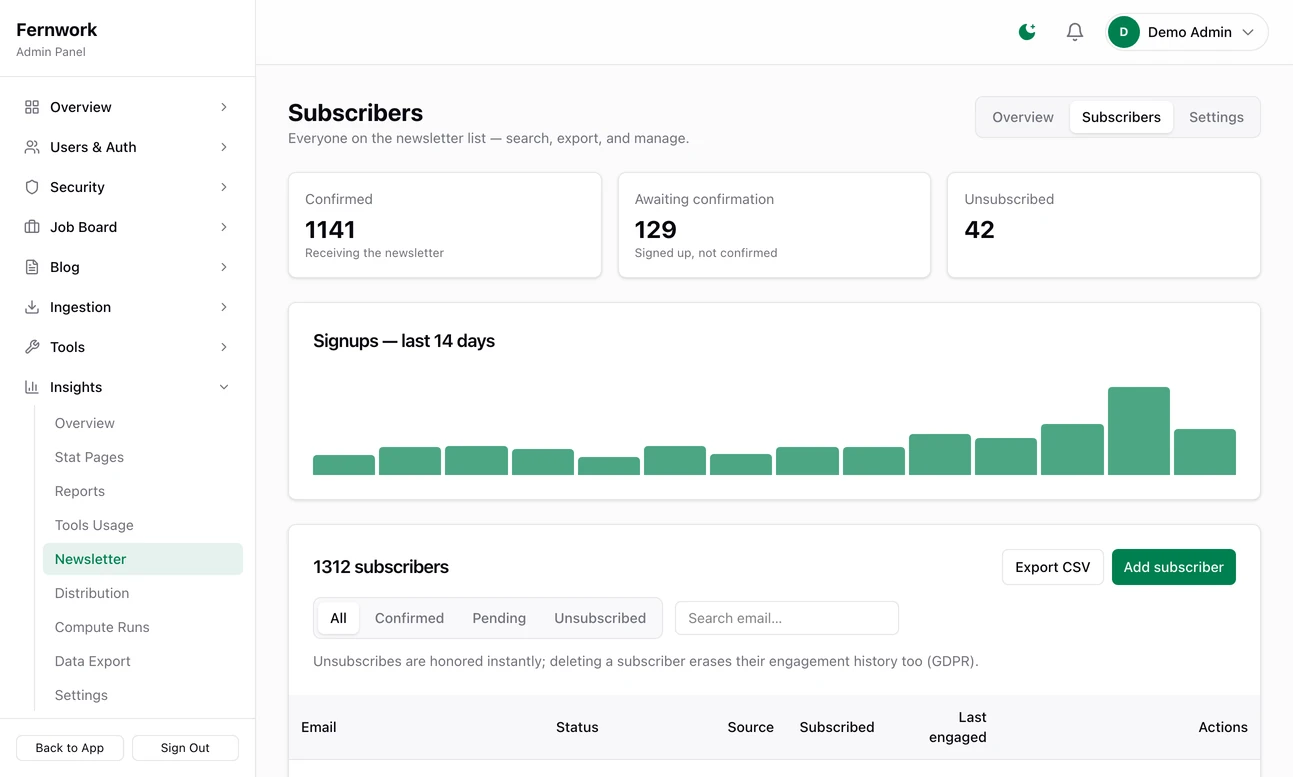The height and width of the screenshot is (777, 1293).
Task: Click the Blog document icon
Action: click(x=32, y=267)
